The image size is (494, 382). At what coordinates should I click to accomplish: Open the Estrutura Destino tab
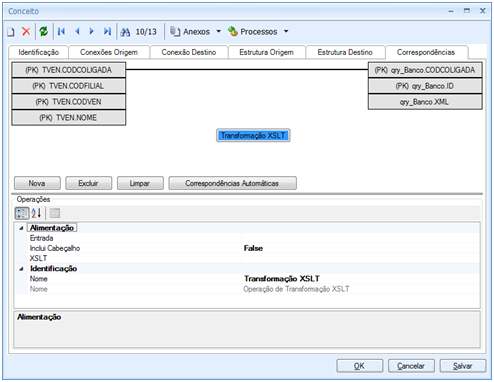pyautogui.click(x=345, y=52)
